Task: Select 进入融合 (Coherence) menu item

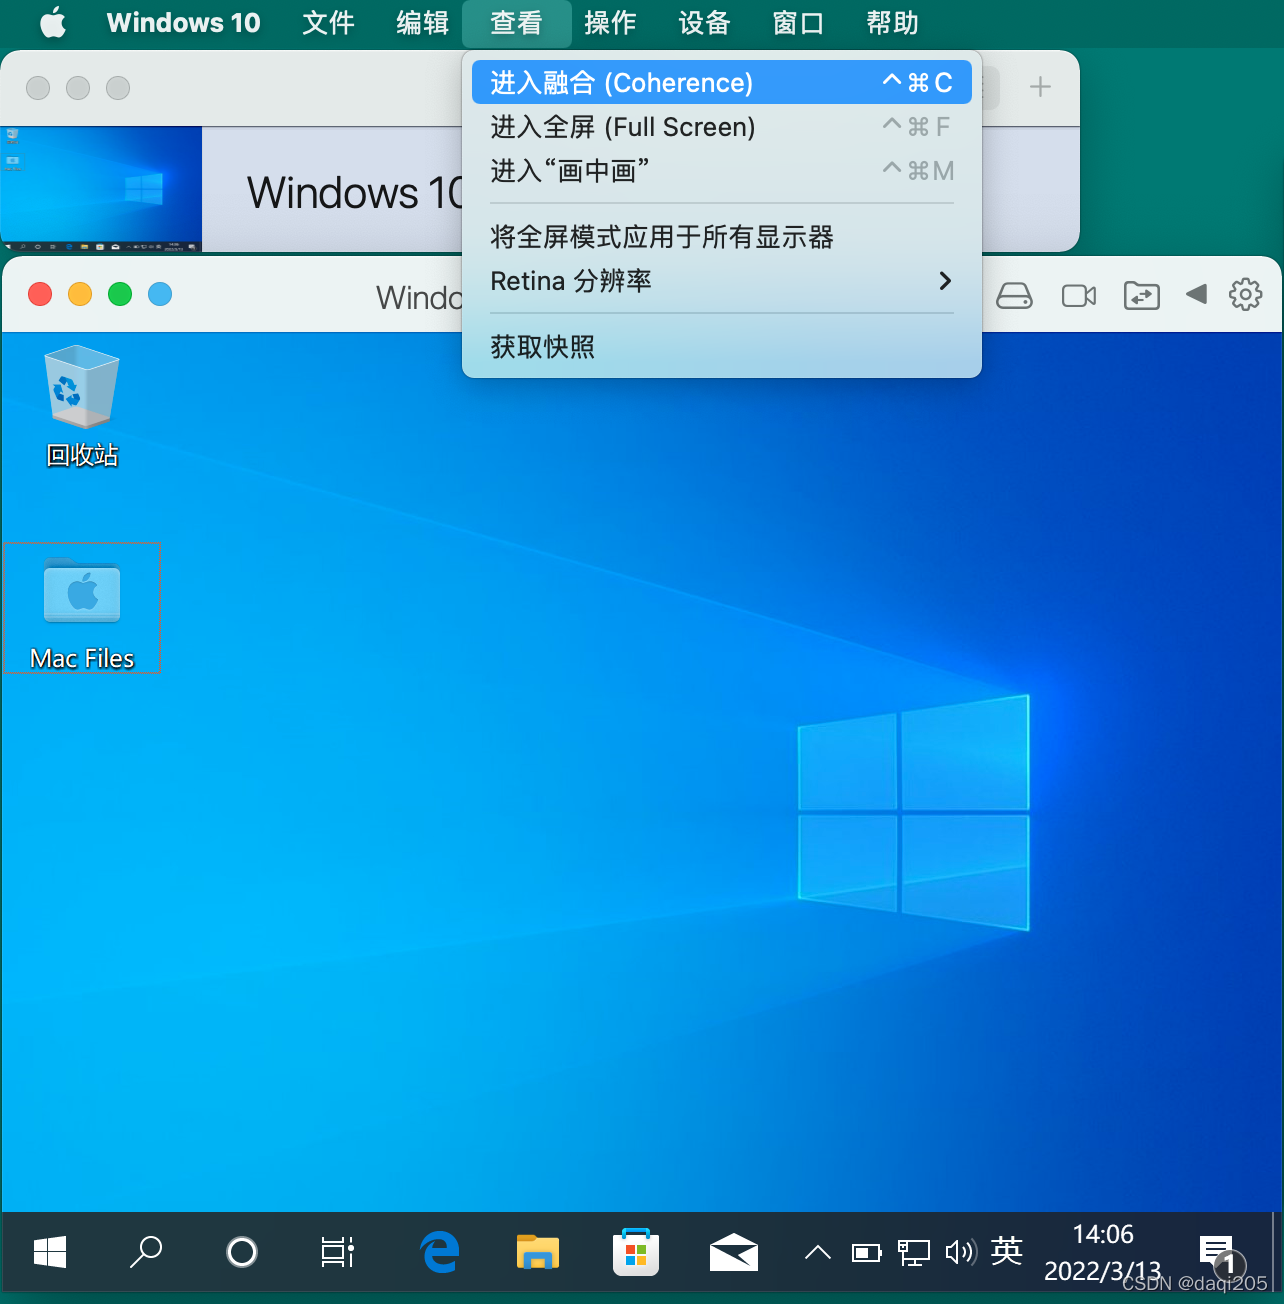Action: 721,82
